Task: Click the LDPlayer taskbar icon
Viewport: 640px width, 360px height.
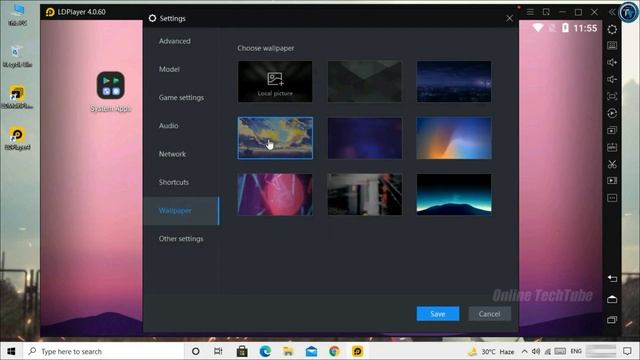Action: point(358,351)
